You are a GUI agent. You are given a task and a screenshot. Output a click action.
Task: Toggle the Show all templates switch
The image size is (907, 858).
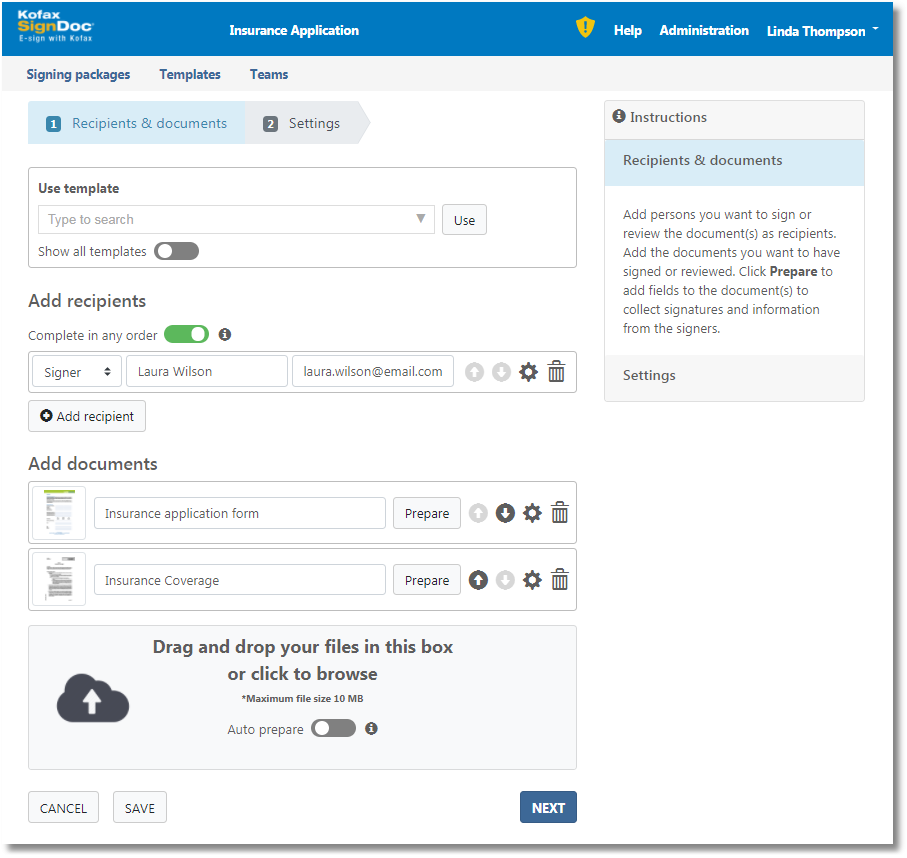tap(176, 251)
